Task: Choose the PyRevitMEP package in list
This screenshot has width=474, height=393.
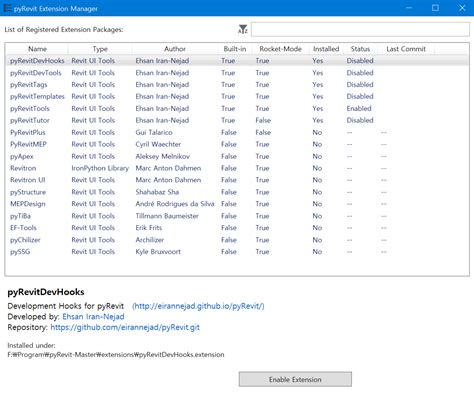Action: pos(237,144)
